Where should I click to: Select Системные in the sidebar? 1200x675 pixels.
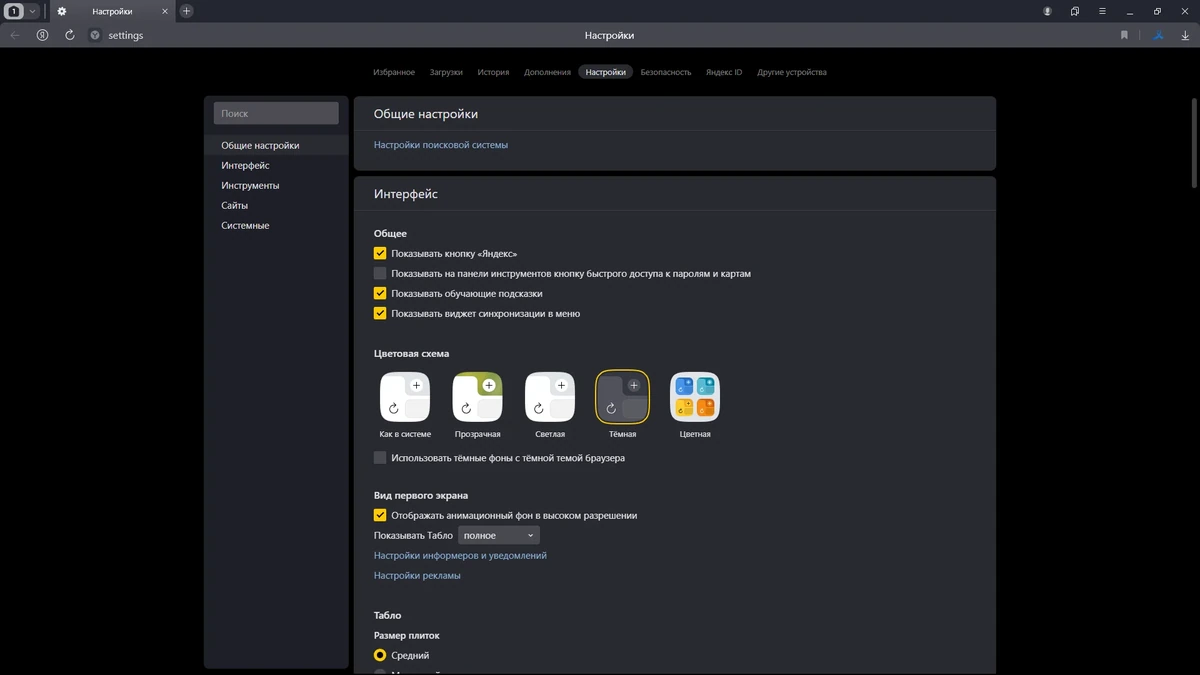coord(245,225)
